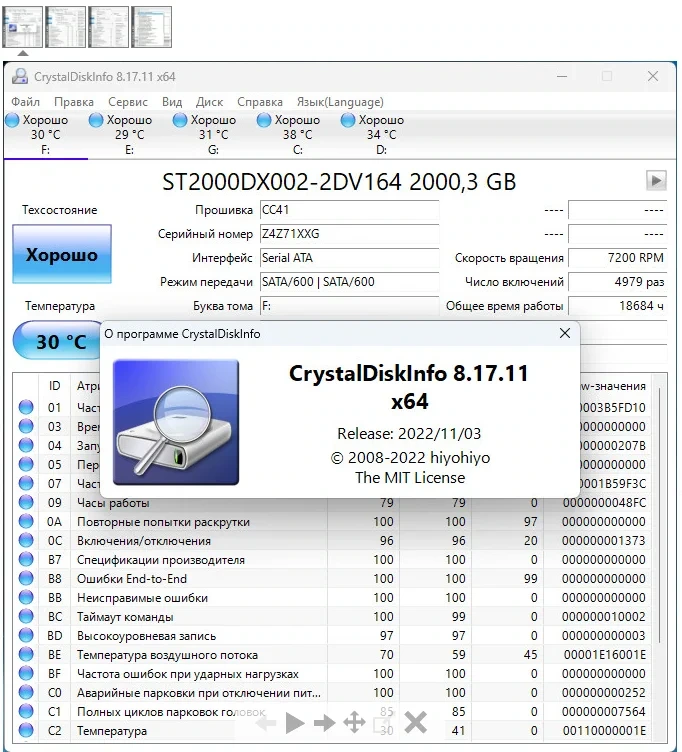Image resolution: width=682 pixels, height=752 pixels.
Task: Click the next disk arrow button
Action: click(656, 181)
